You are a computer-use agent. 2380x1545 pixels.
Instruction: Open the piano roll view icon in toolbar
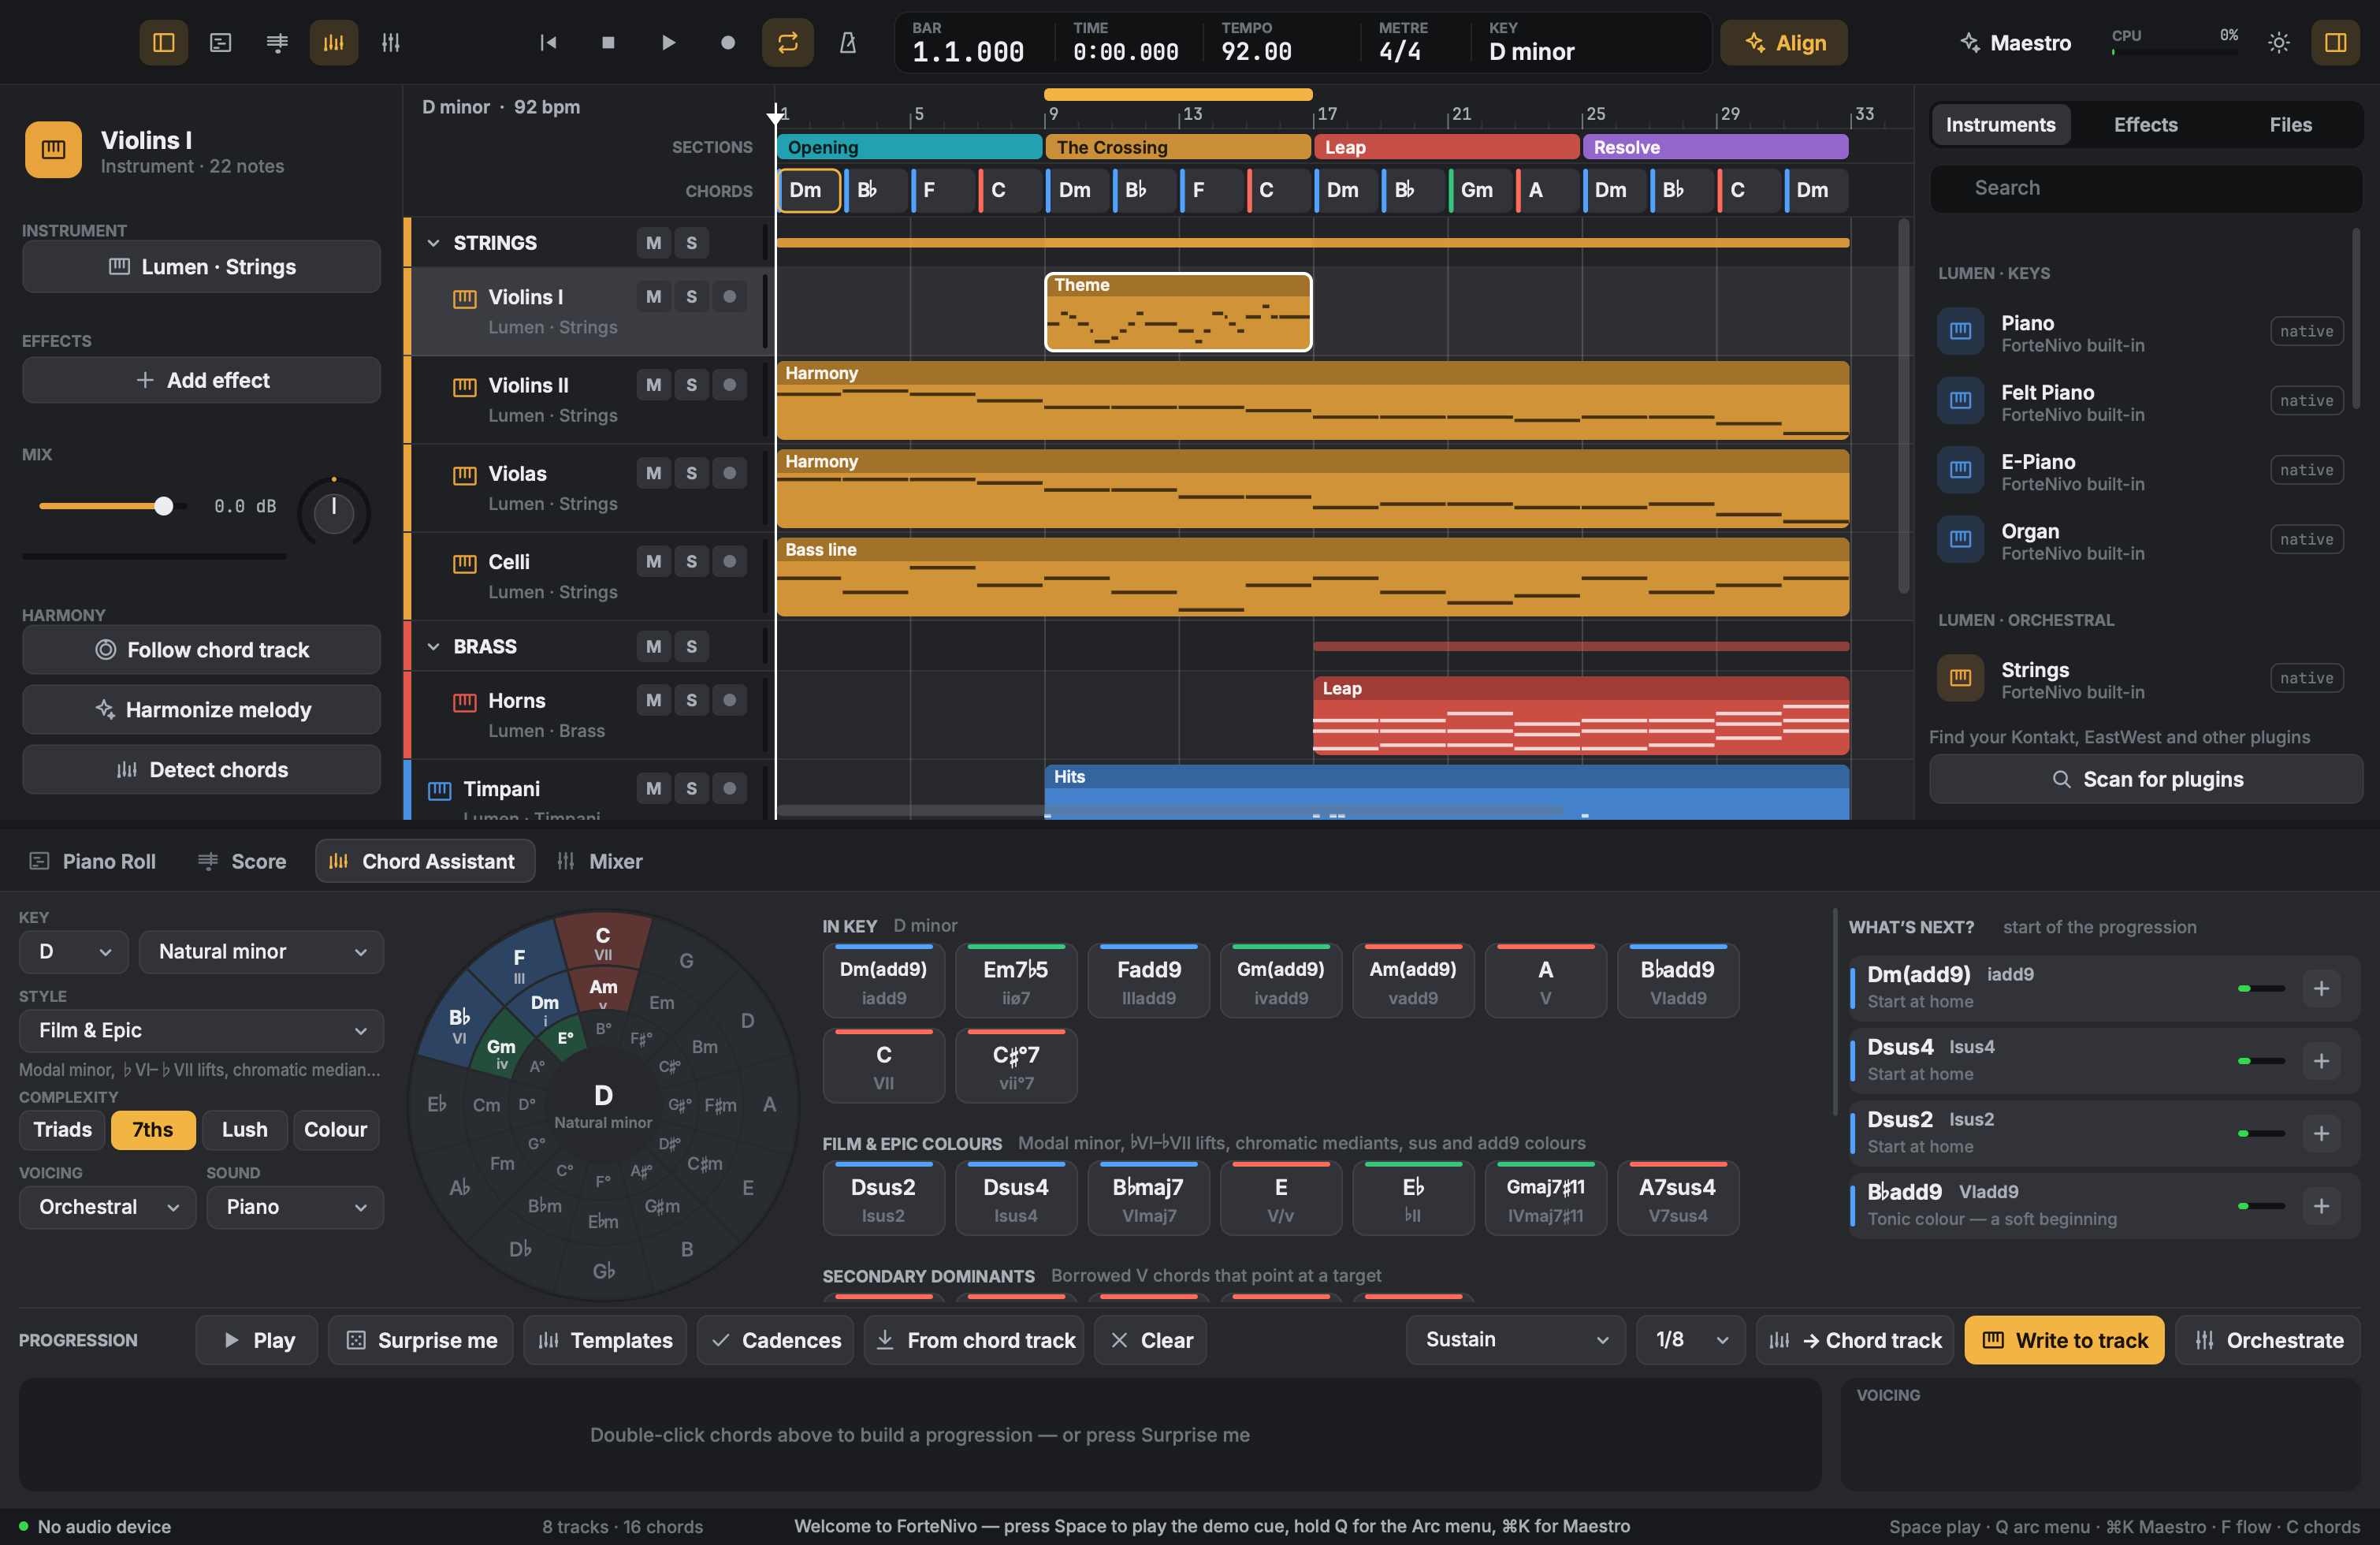(220, 43)
